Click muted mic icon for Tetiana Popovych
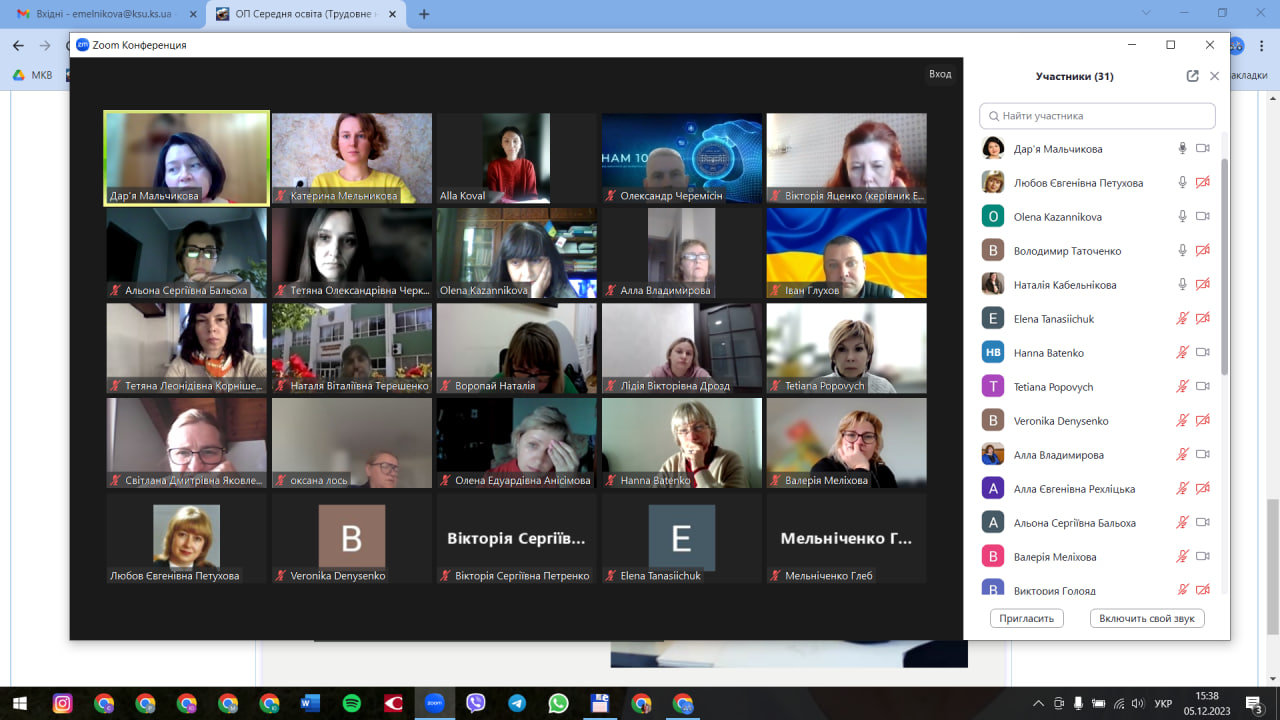The image size is (1280, 720). [x=1182, y=387]
